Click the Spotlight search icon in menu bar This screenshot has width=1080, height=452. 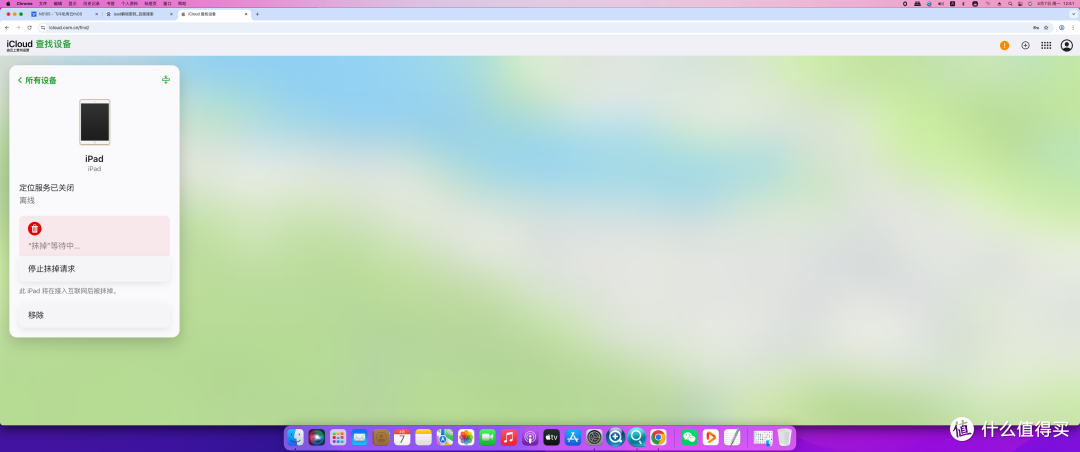(x=1010, y=3)
